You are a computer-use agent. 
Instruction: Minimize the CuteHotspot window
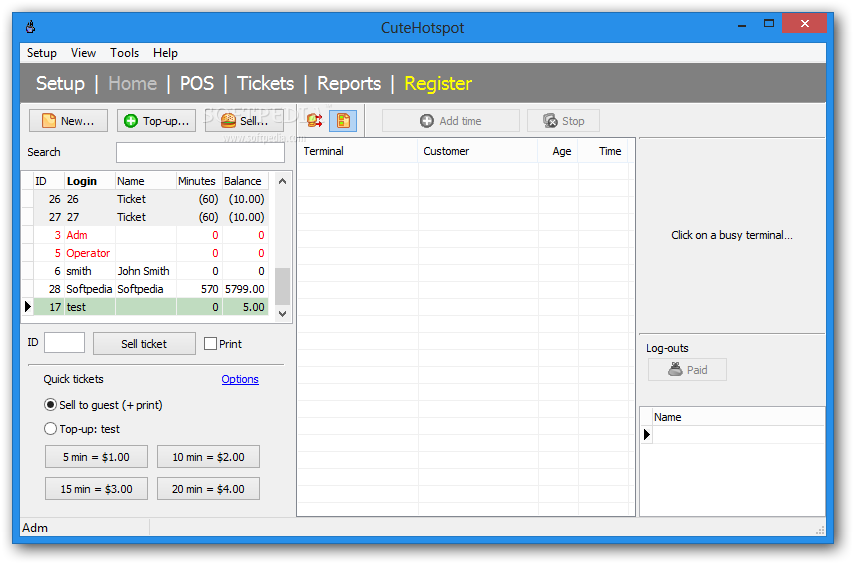pos(742,24)
